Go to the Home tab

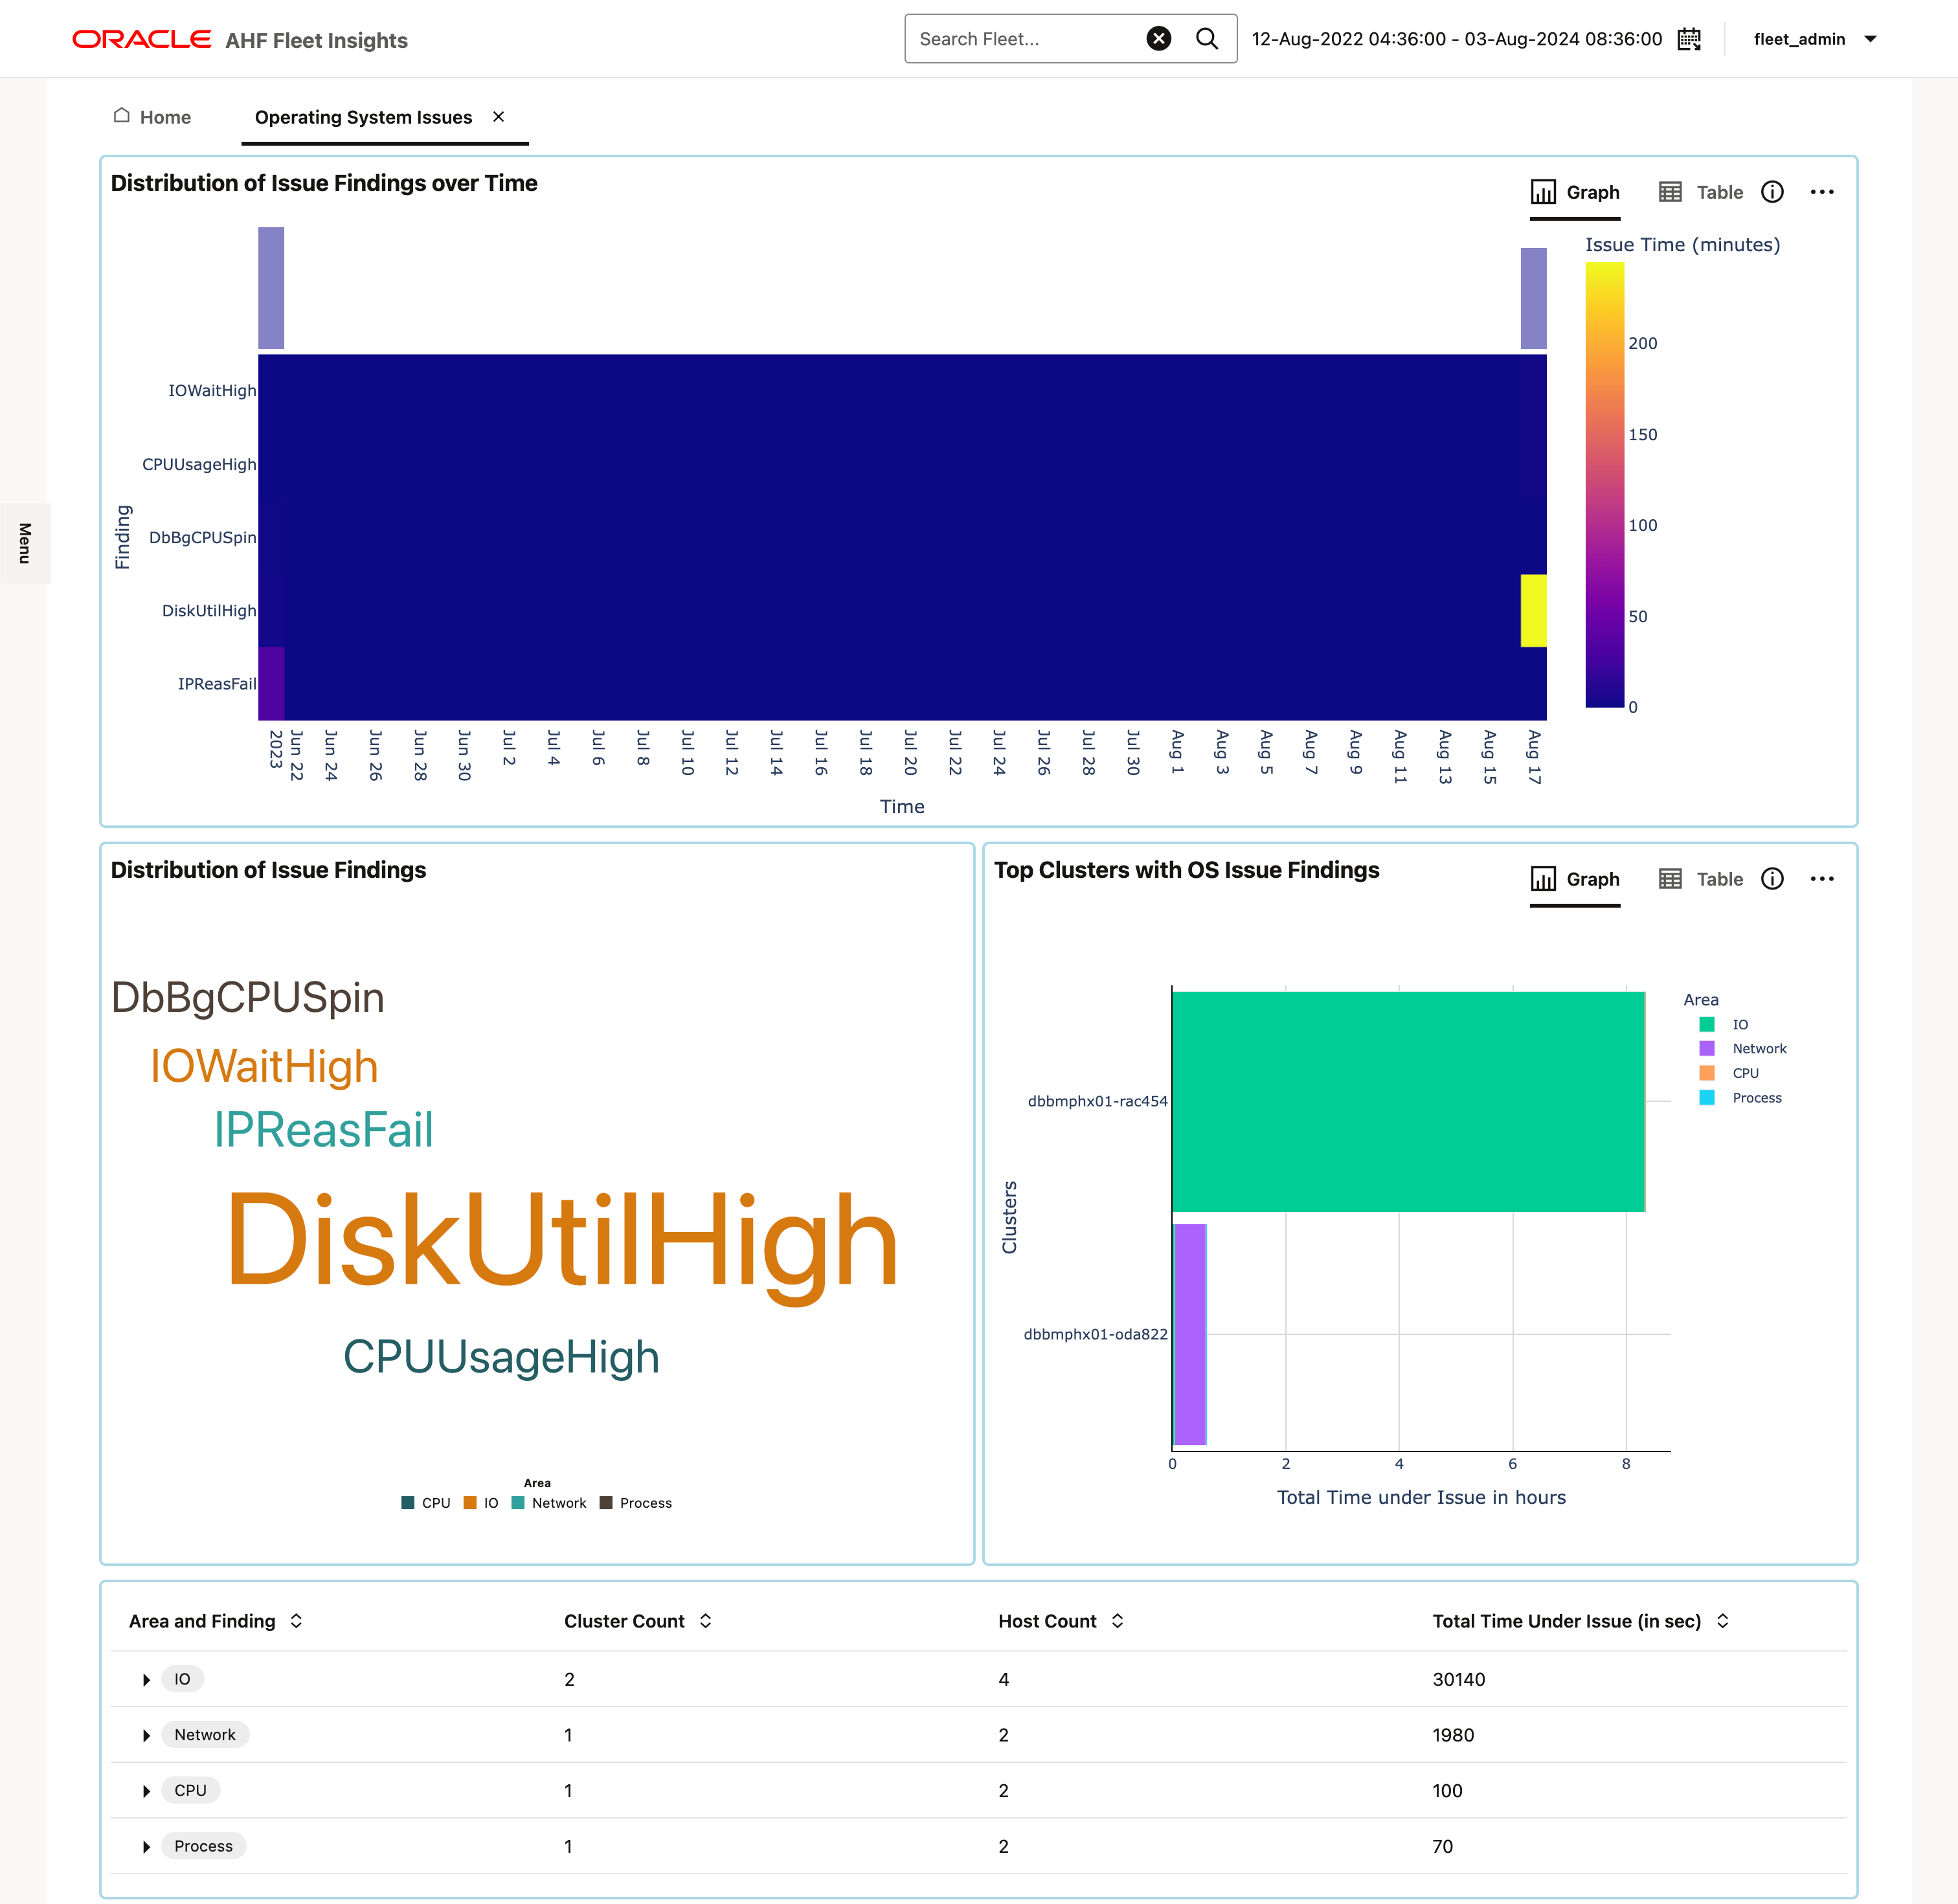click(x=152, y=117)
